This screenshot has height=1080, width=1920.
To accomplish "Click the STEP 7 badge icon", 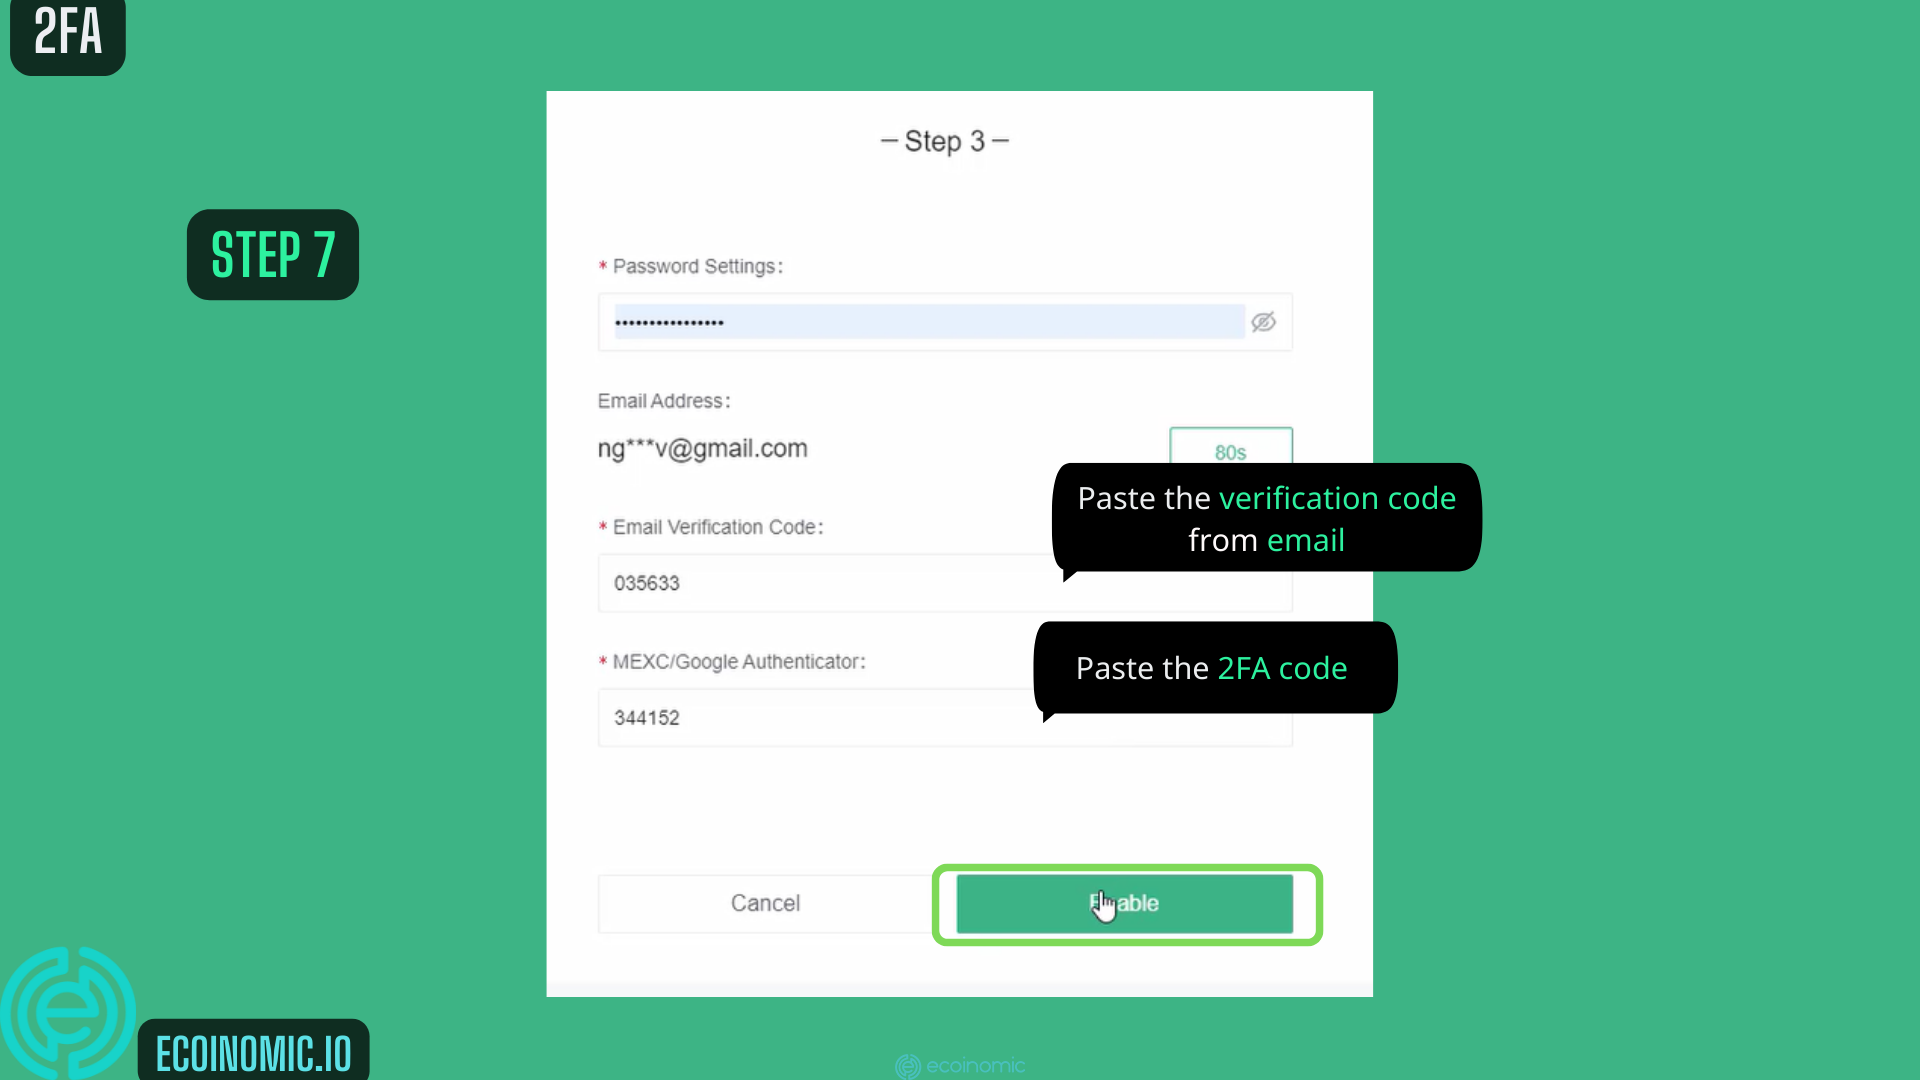I will tap(273, 253).
